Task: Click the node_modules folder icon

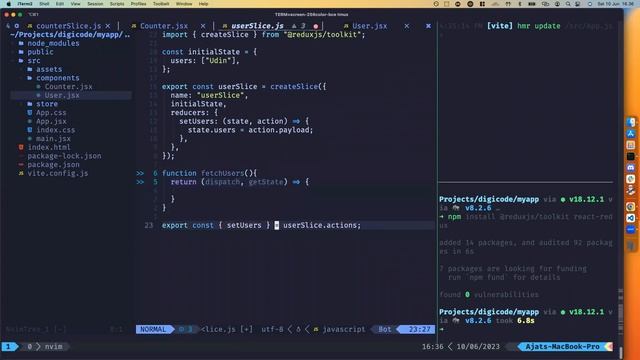Action: (x=21, y=43)
